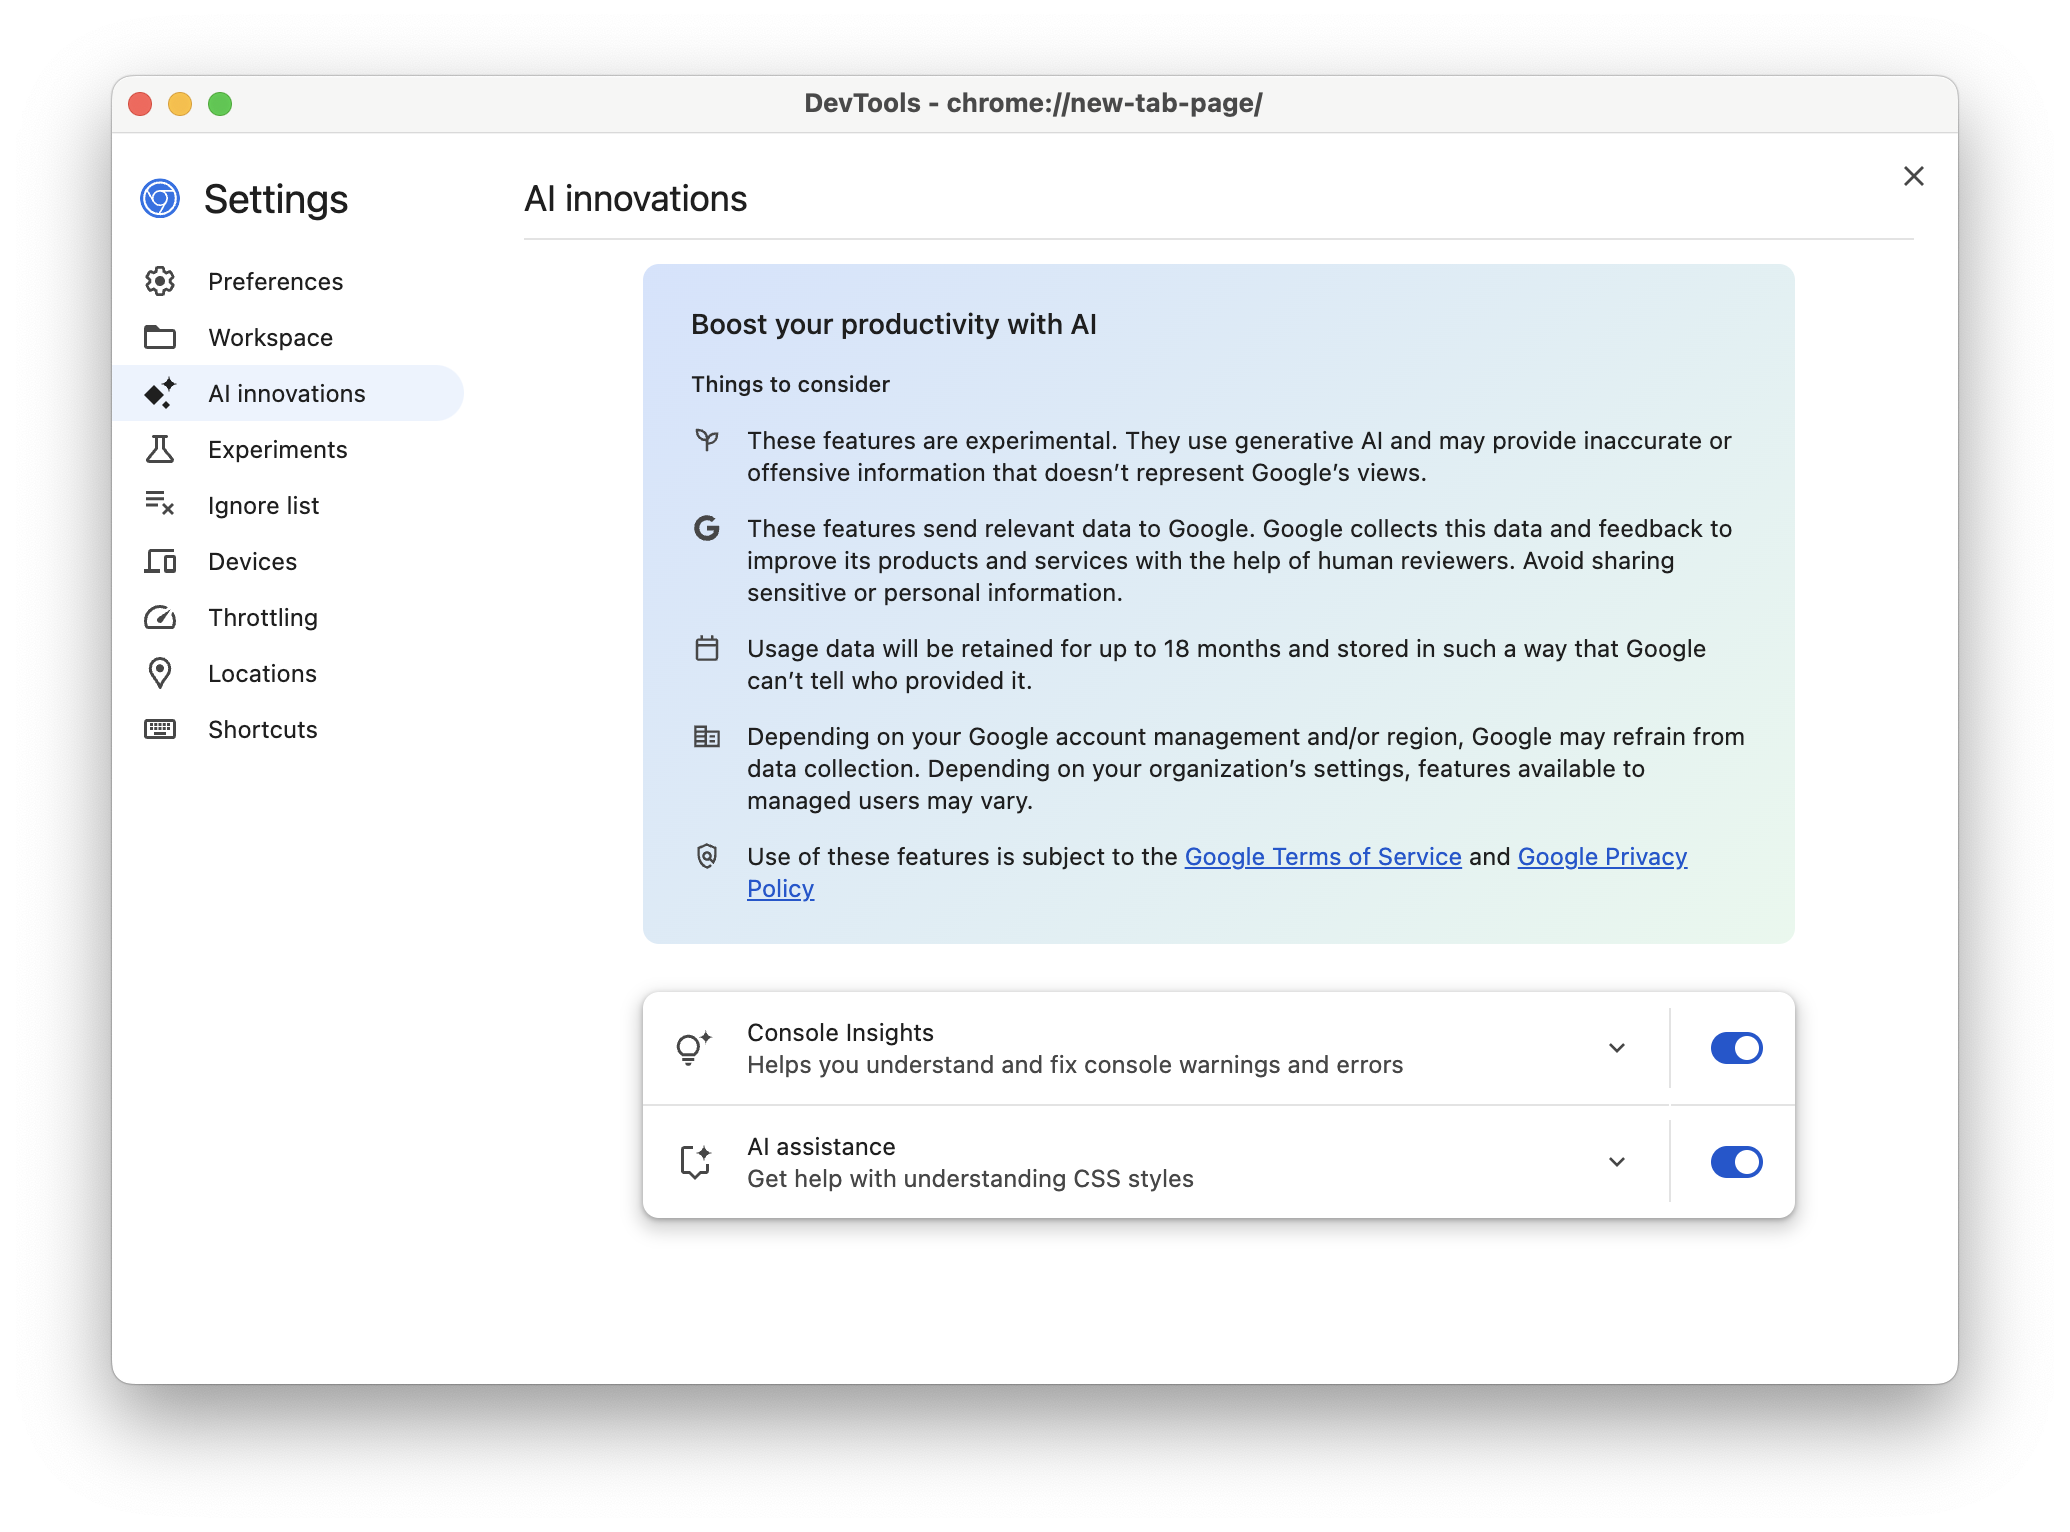Image resolution: width=2070 pixels, height=1532 pixels.
Task: Click the sprout icon beside experimental notice
Action: pos(707,440)
